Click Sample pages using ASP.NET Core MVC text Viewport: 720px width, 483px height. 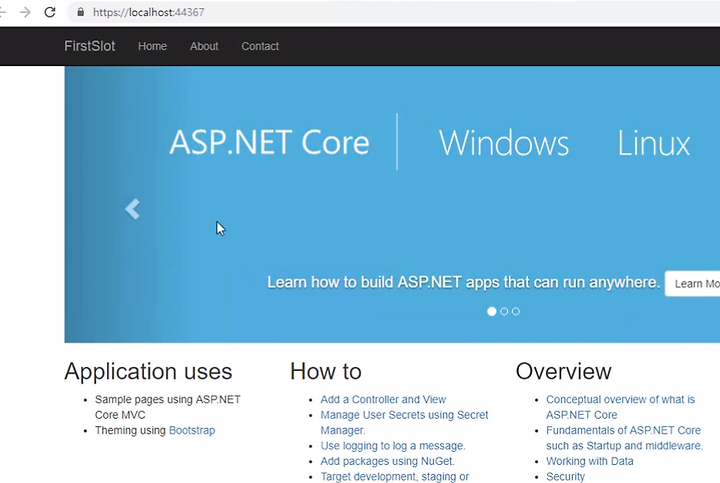168,407
